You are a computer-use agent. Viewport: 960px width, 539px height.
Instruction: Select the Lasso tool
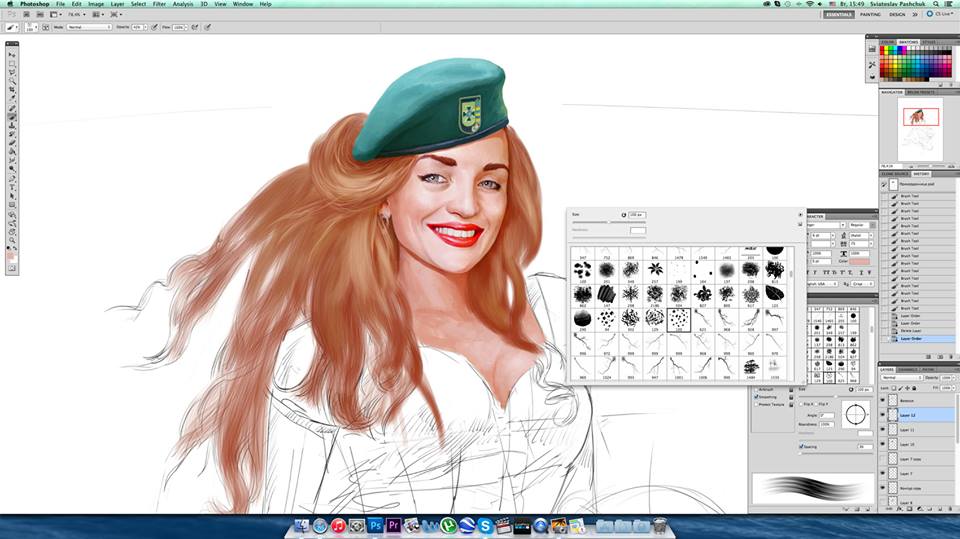point(12,72)
